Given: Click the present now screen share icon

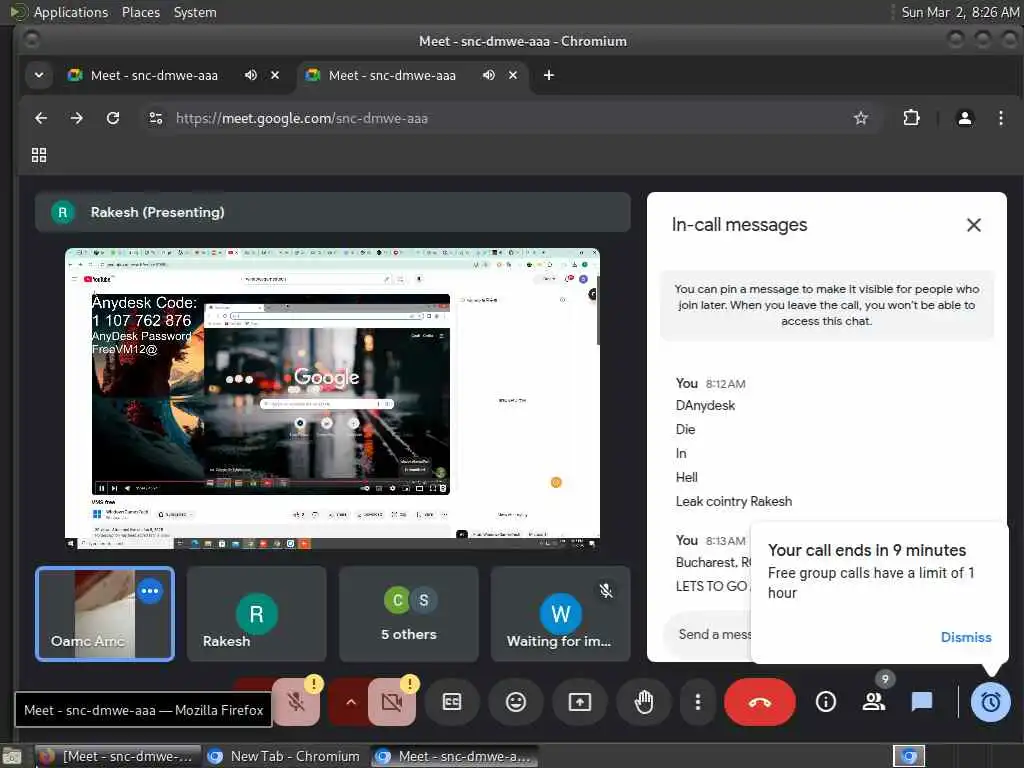Looking at the screenshot, I should [x=579, y=702].
